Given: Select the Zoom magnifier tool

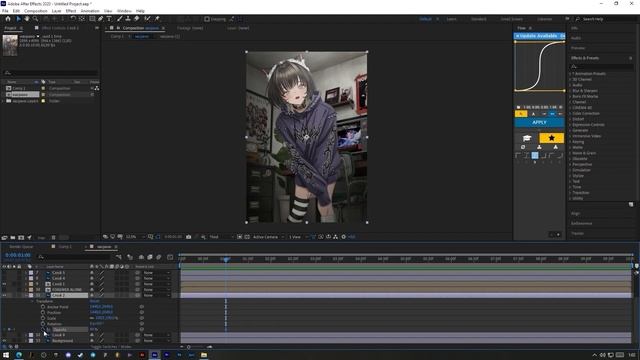Looking at the screenshot, I should click(x=36, y=19).
